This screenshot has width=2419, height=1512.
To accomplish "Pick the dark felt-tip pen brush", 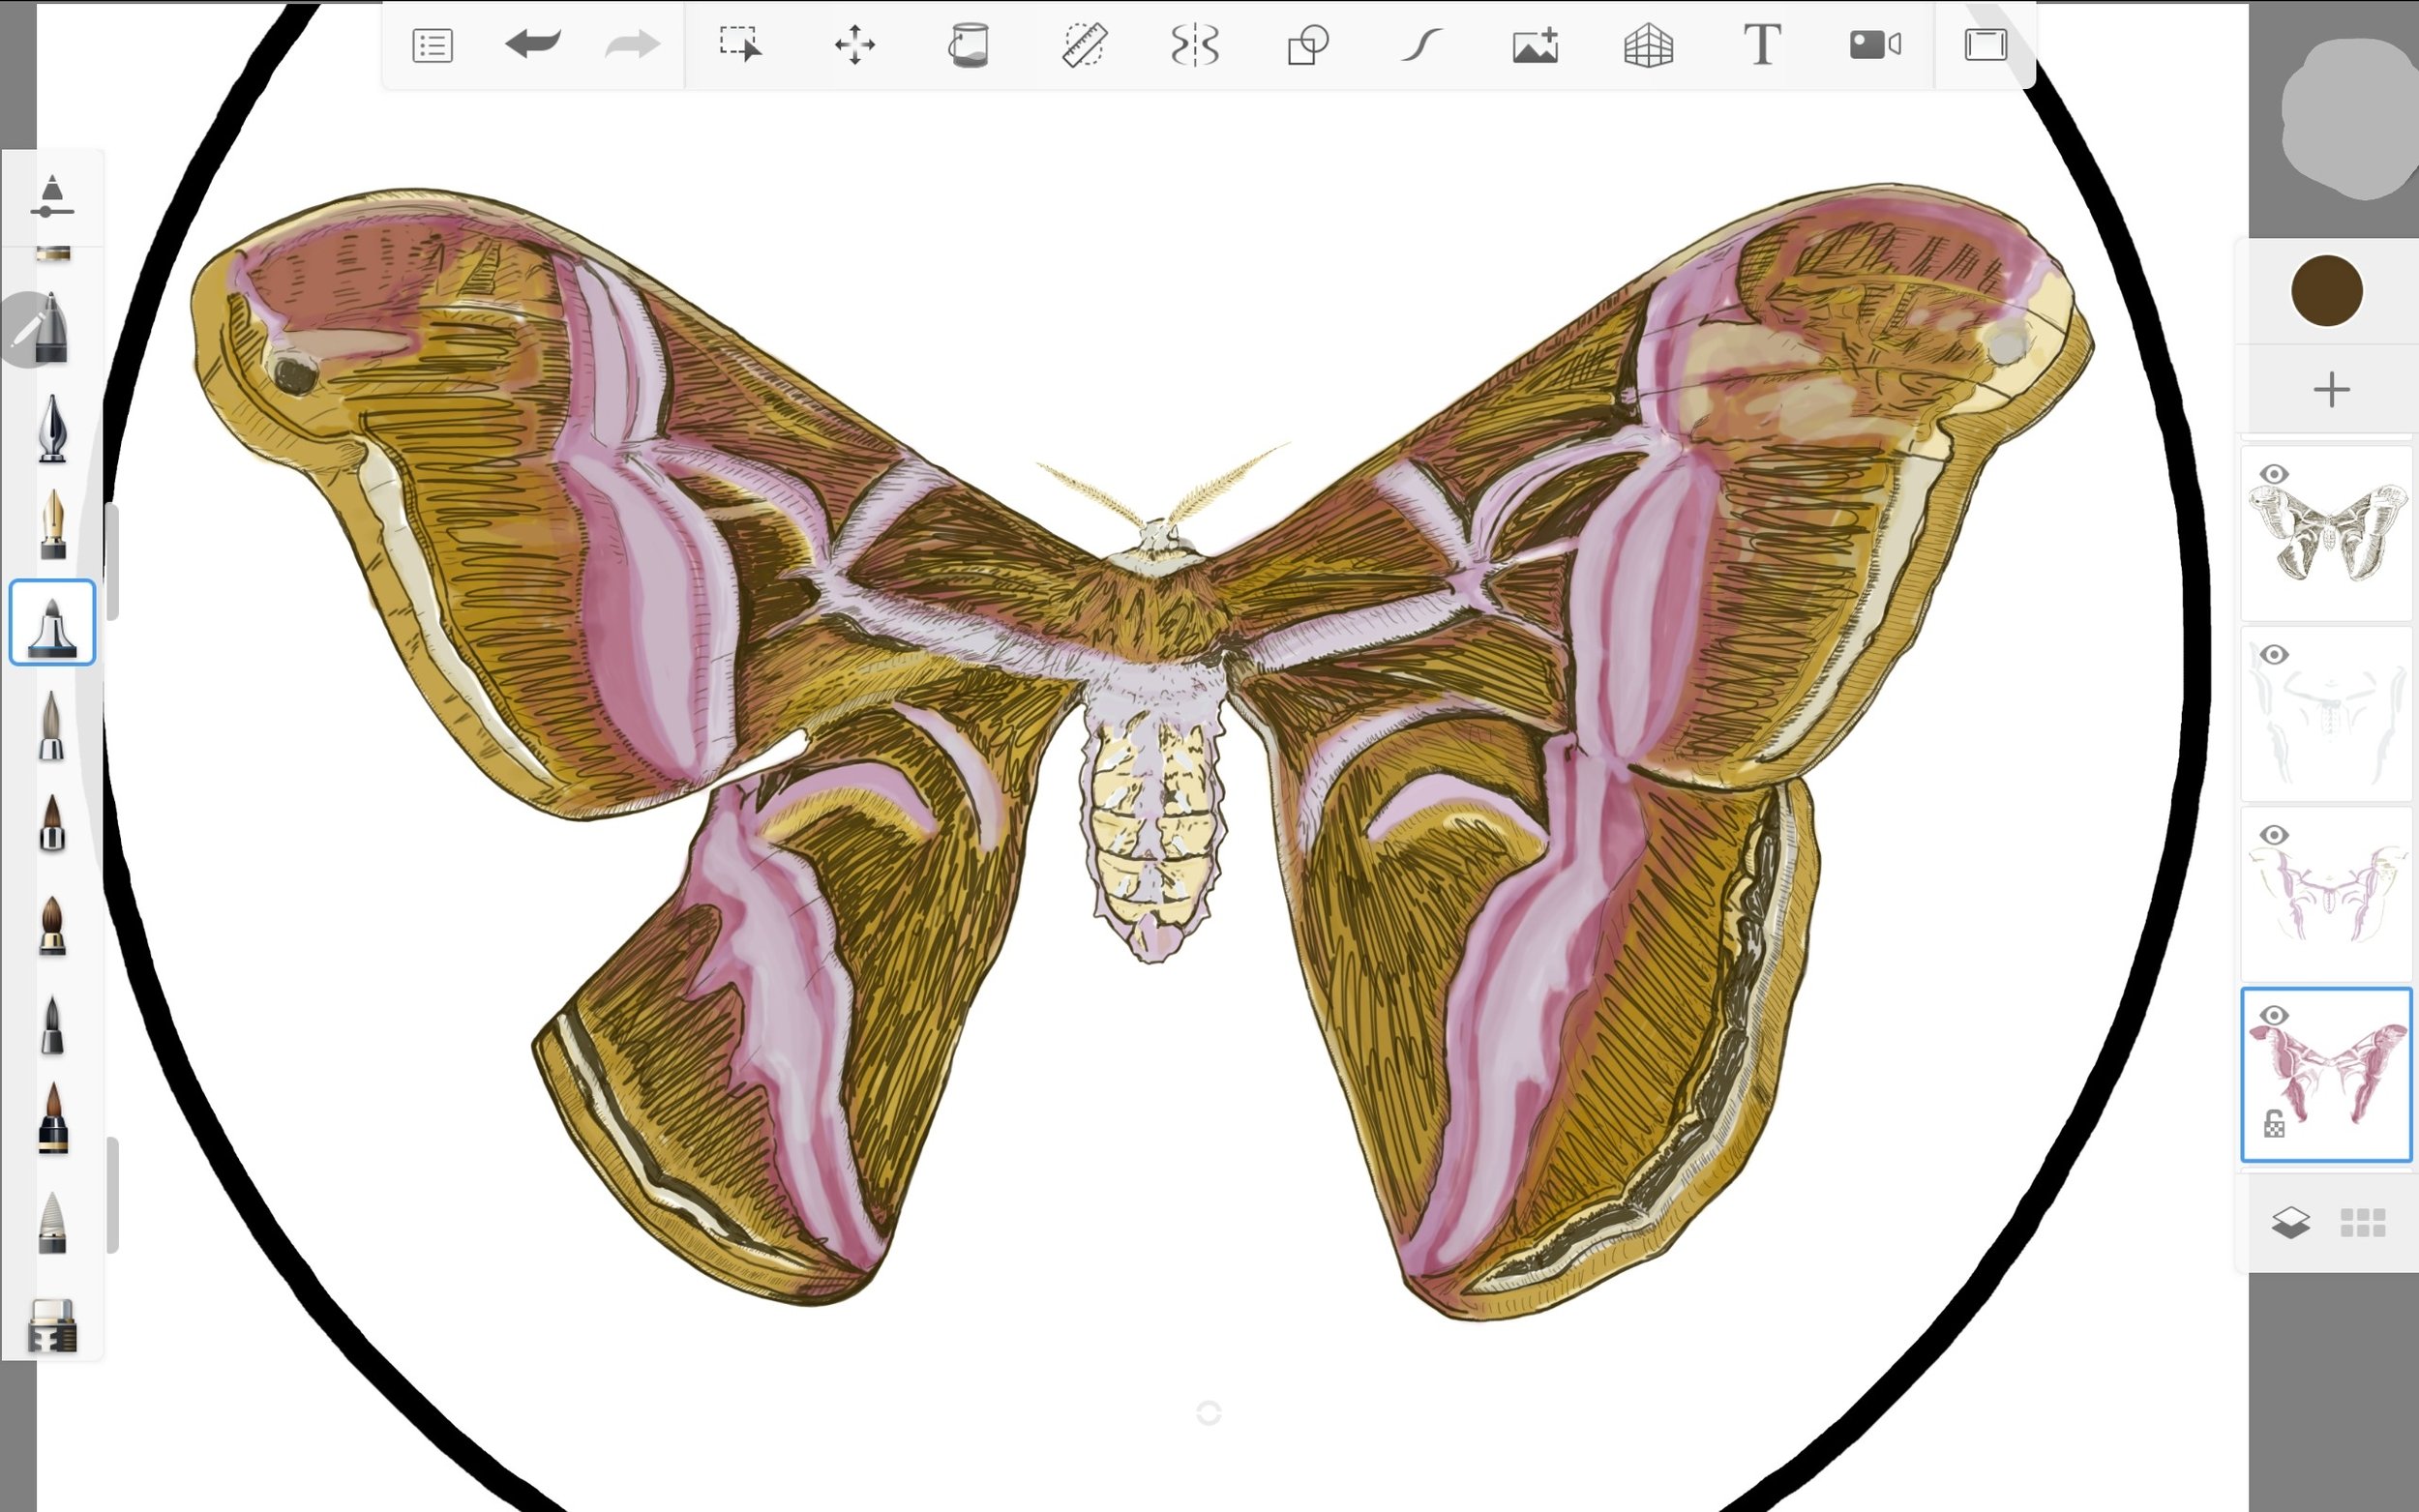I will [x=52, y=1024].
